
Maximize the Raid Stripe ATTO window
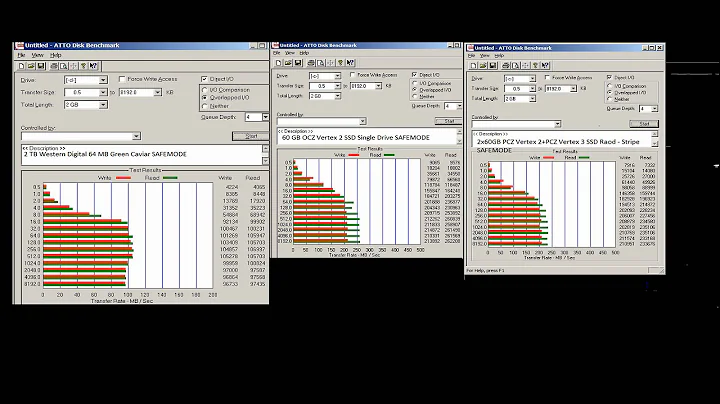coord(652,48)
